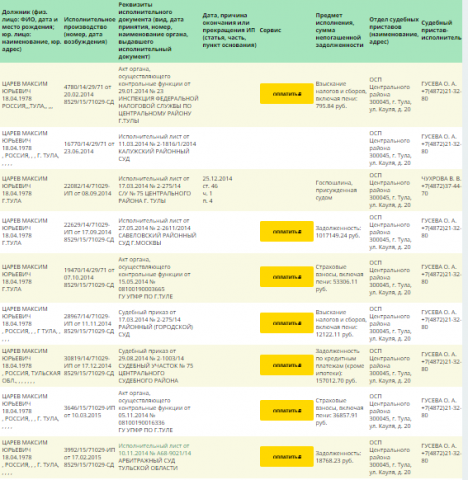
Task: Click the Предмет исполнения column header
Action: [339, 30]
